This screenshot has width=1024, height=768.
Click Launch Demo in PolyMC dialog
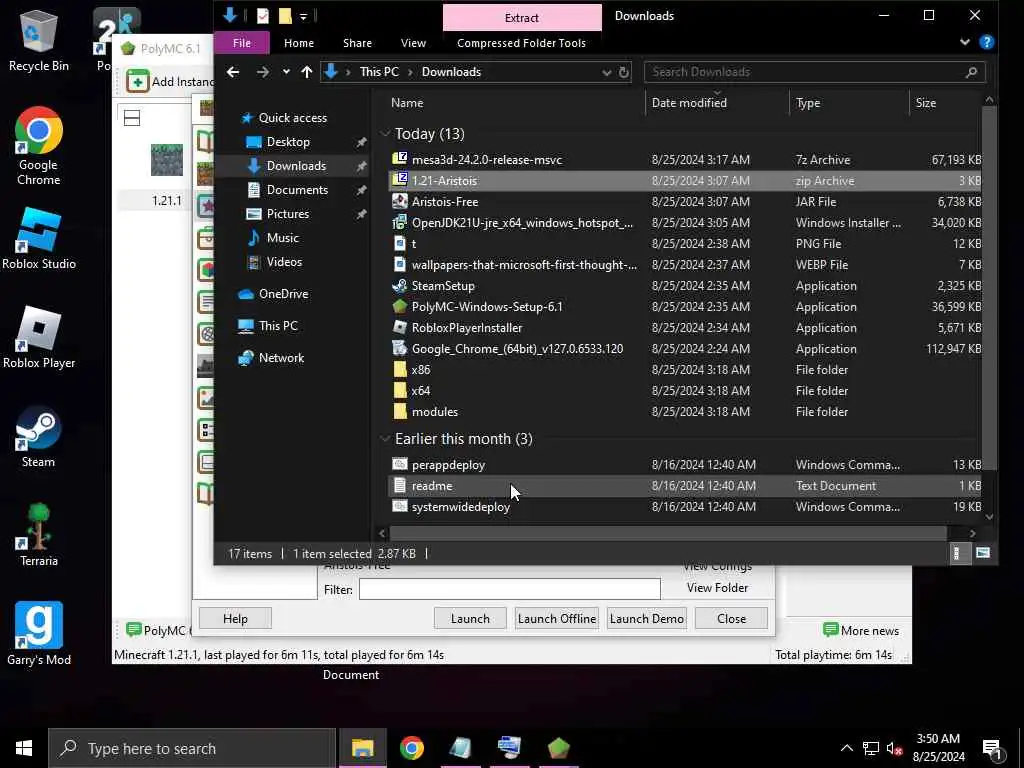[x=647, y=618]
